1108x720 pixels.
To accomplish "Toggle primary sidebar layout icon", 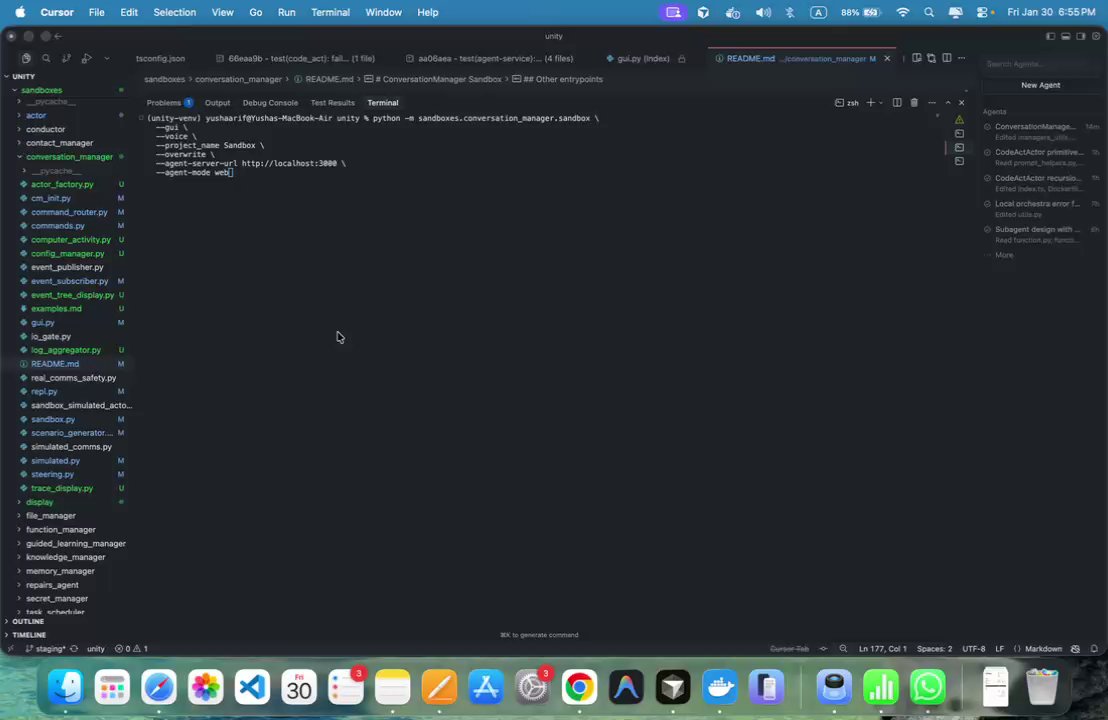I will (1050, 36).
